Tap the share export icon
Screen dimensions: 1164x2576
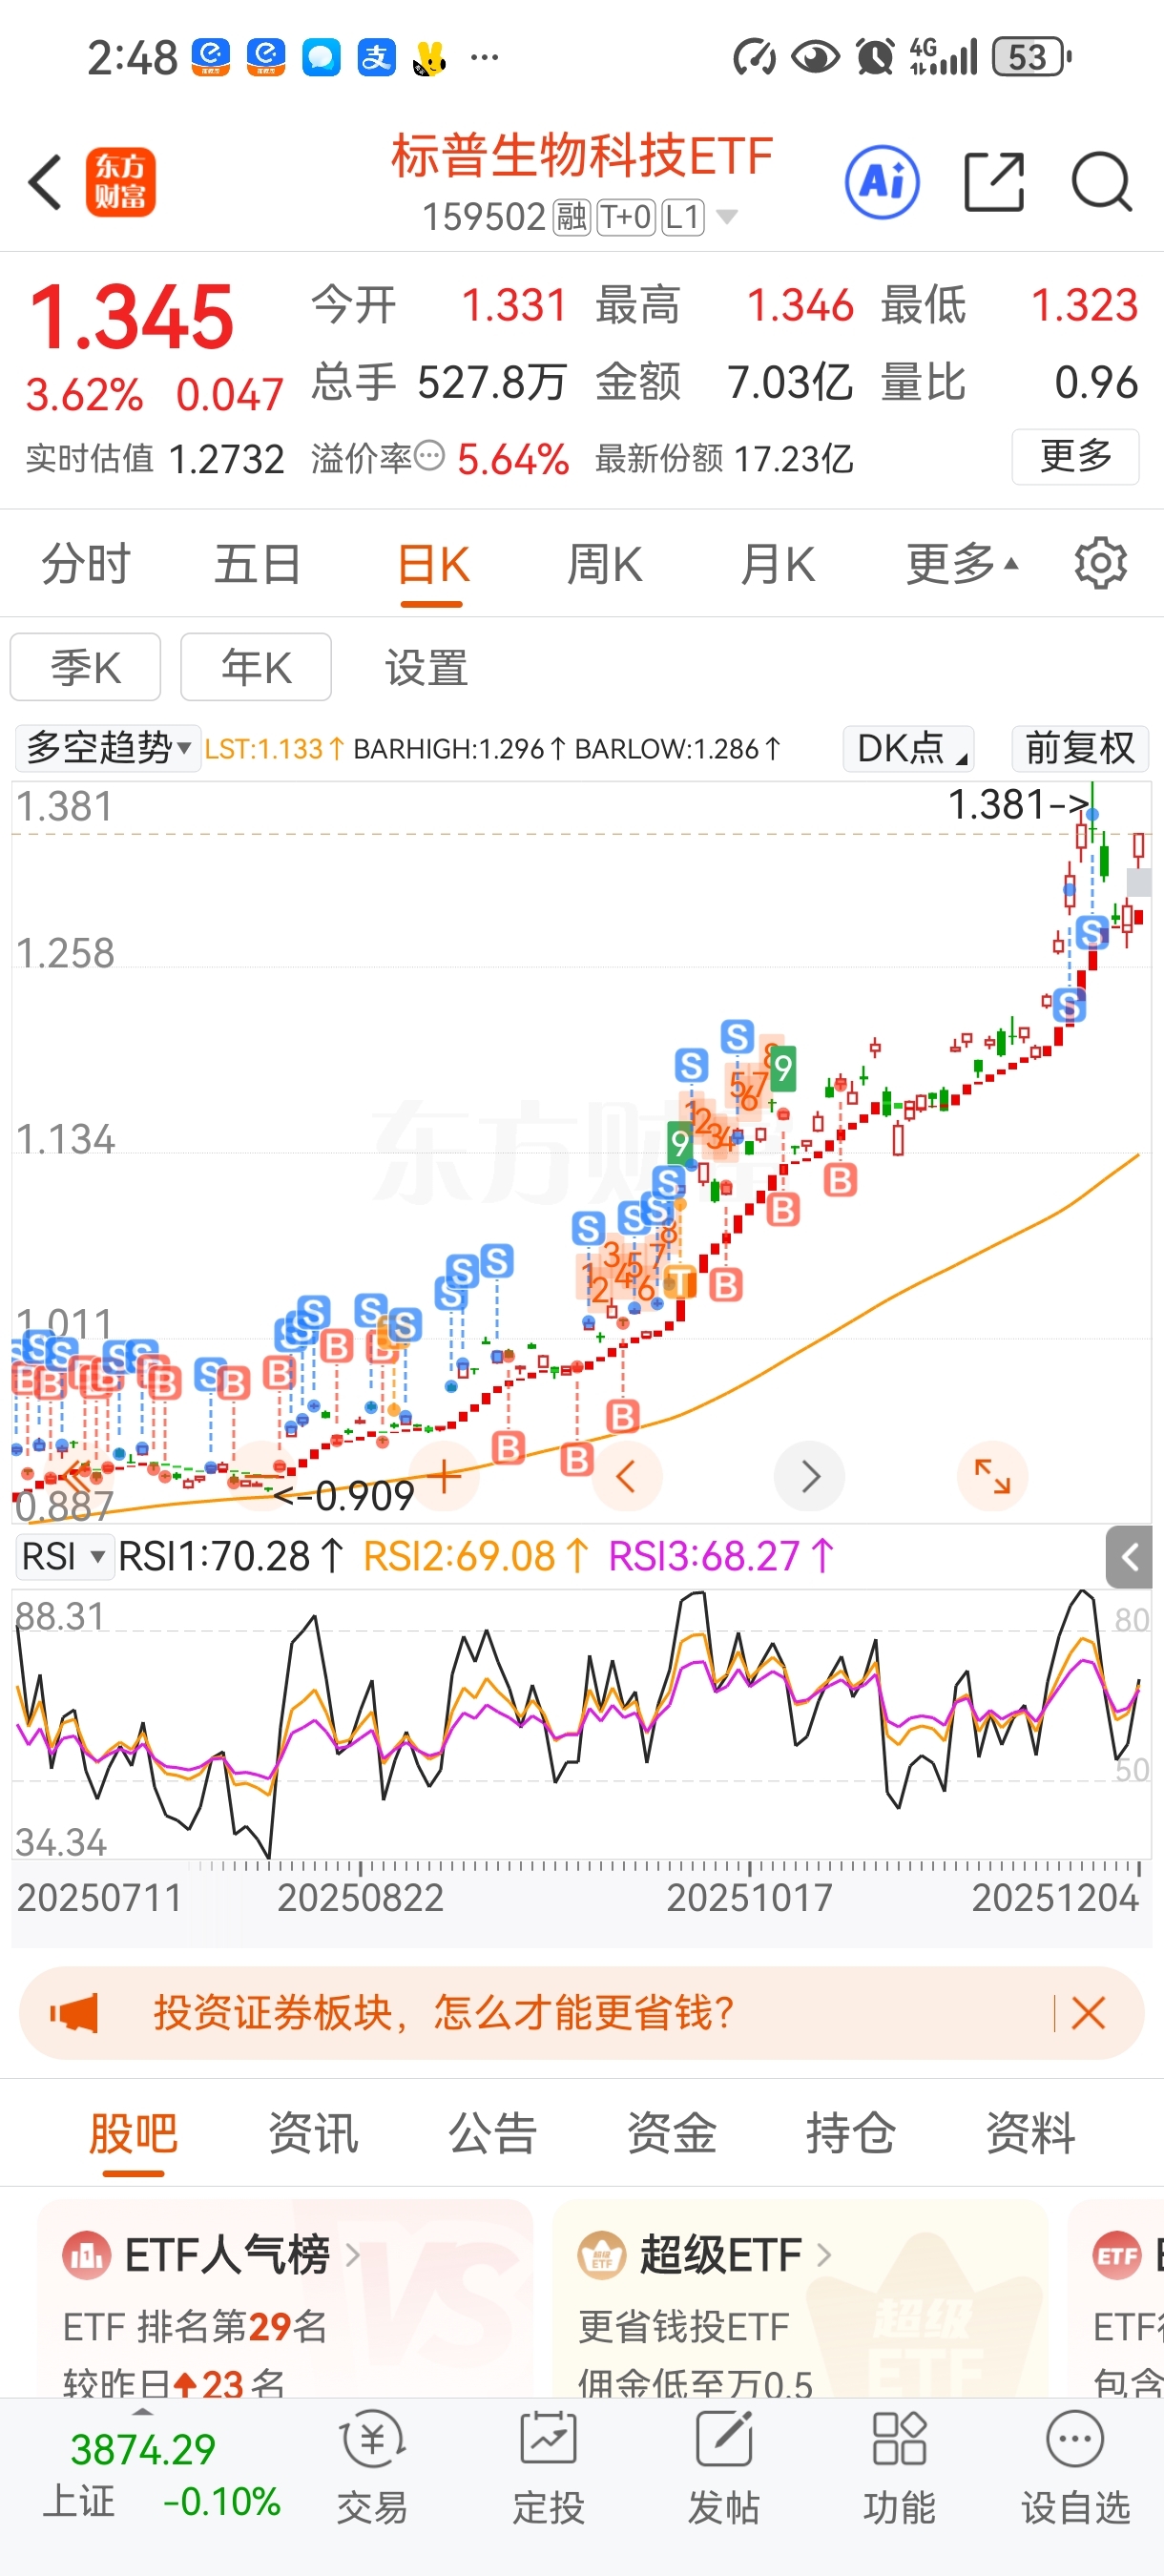994,182
